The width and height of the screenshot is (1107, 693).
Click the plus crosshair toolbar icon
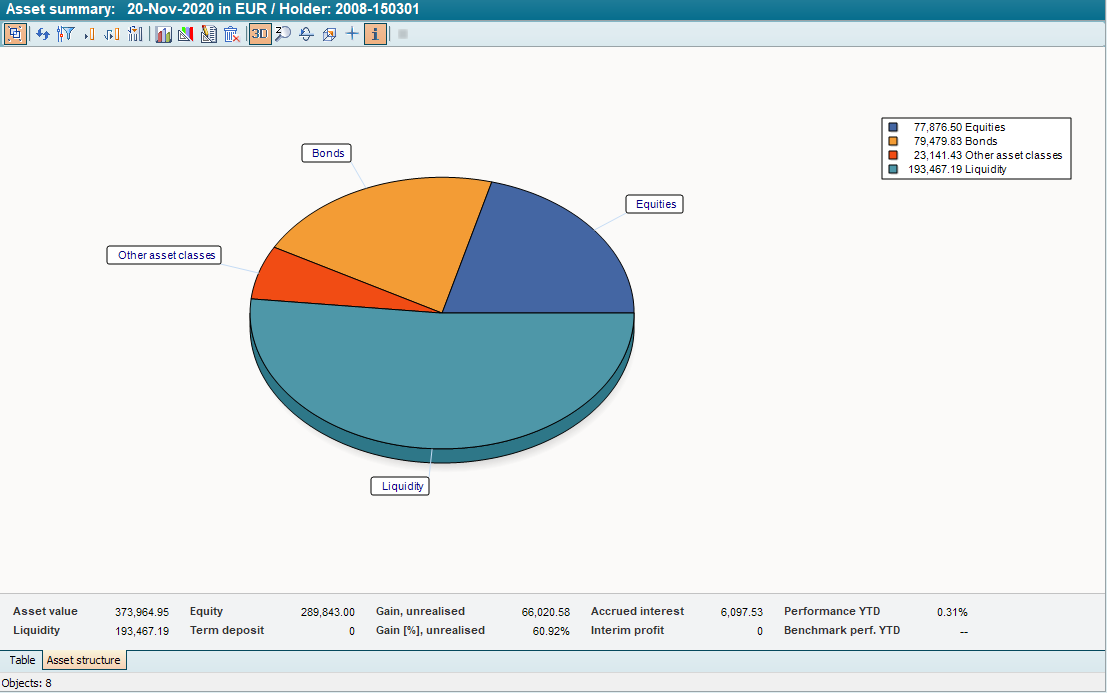pos(351,34)
